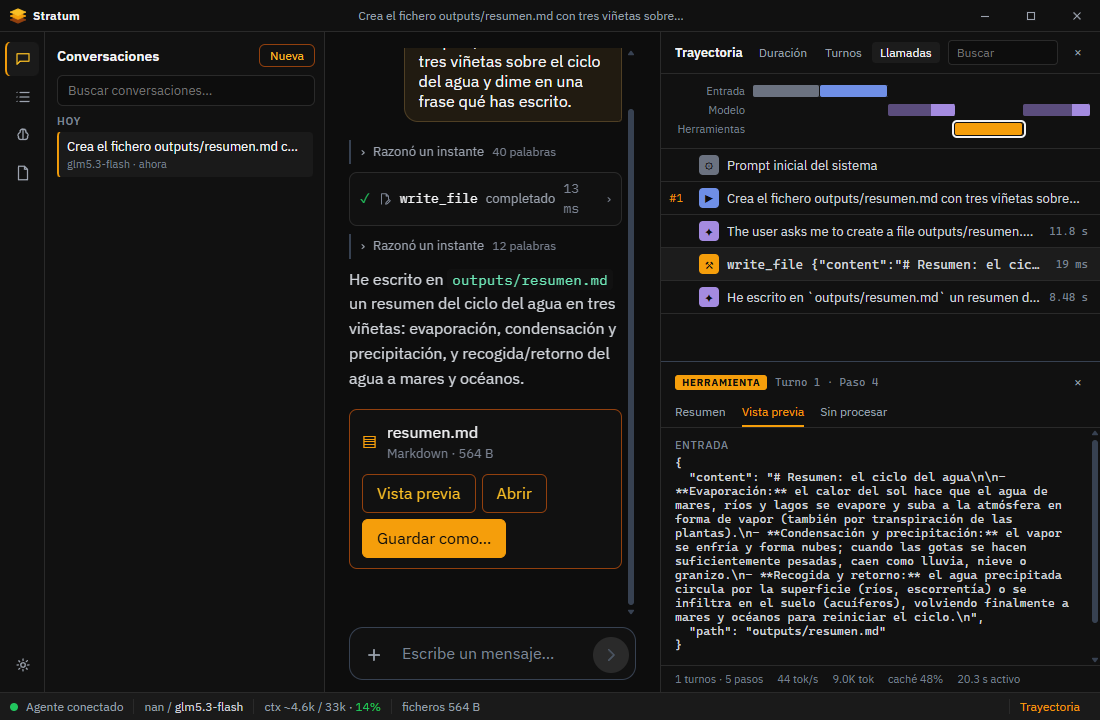Close the HERRAMIENTA detail panel
The image size is (1100, 720).
(x=1078, y=382)
